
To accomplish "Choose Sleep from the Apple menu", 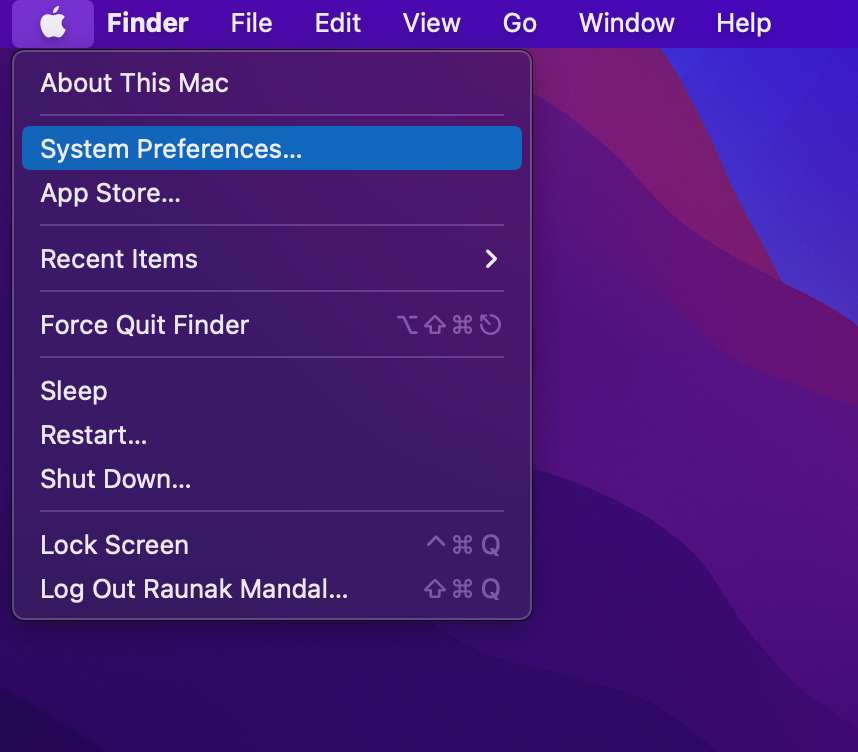I will [x=272, y=391].
